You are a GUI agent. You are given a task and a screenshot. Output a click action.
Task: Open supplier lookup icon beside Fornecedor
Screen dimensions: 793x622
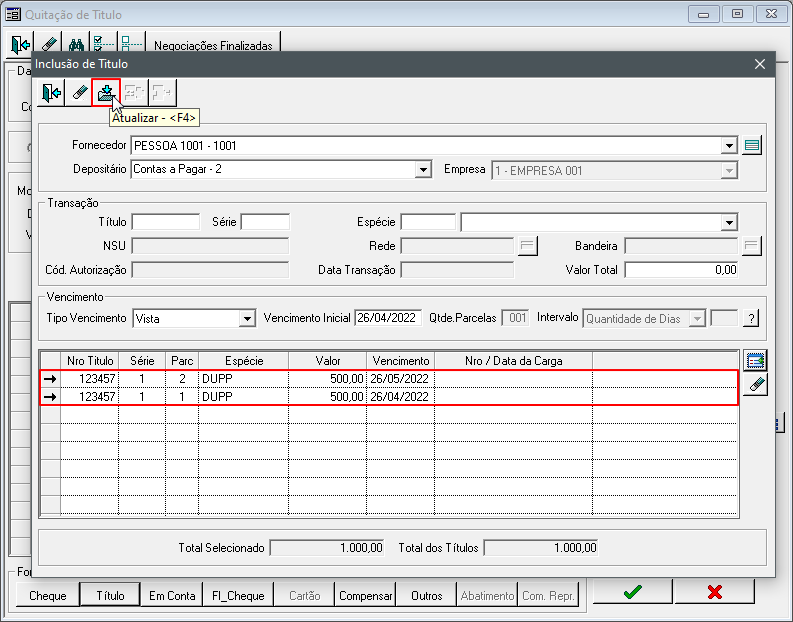pyautogui.click(x=752, y=146)
